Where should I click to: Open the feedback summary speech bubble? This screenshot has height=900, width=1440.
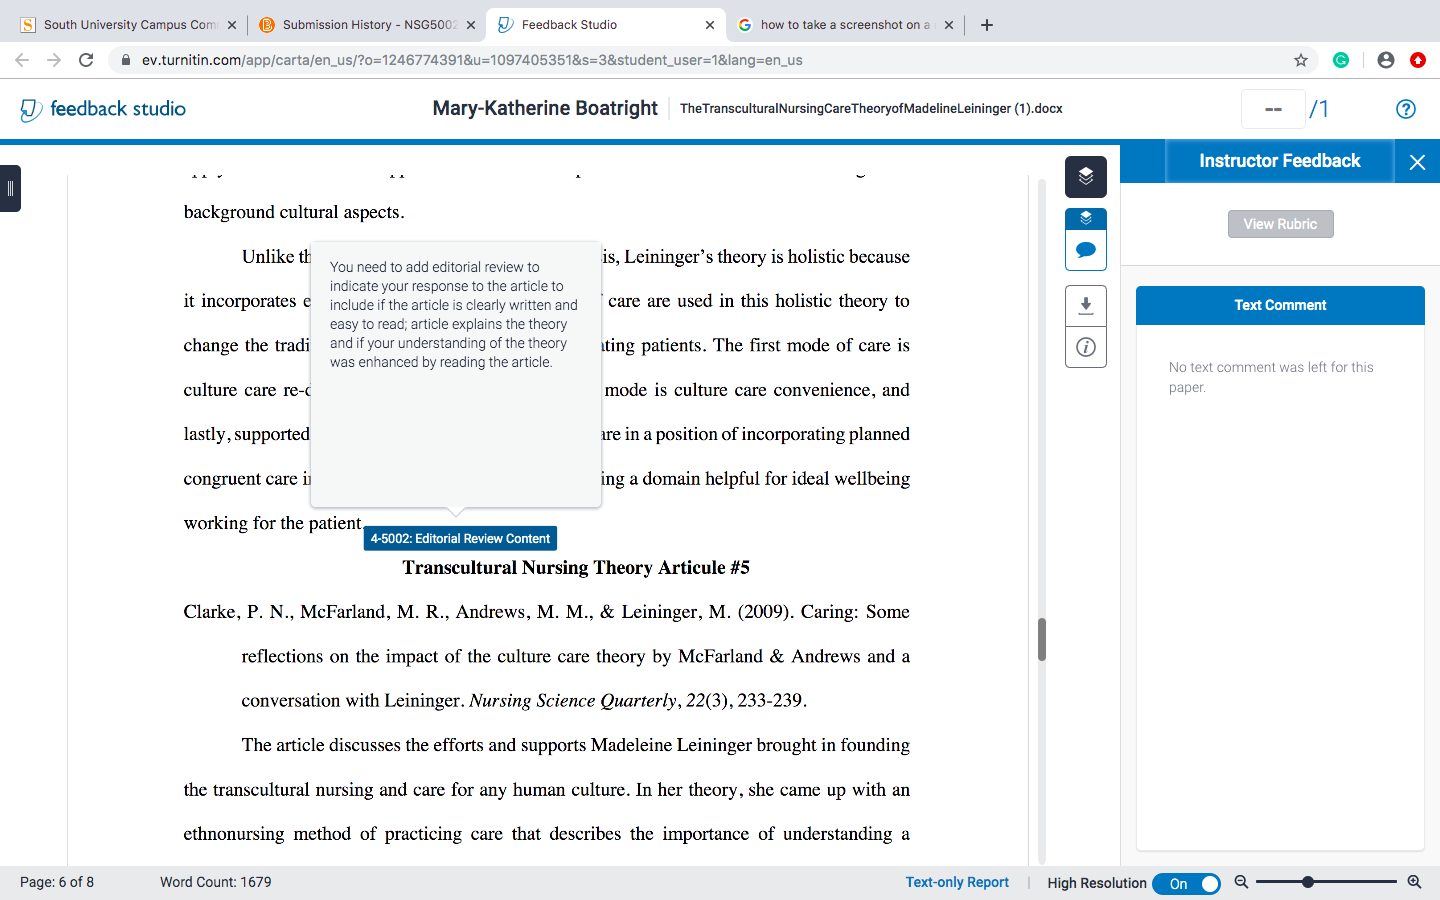tap(1086, 250)
